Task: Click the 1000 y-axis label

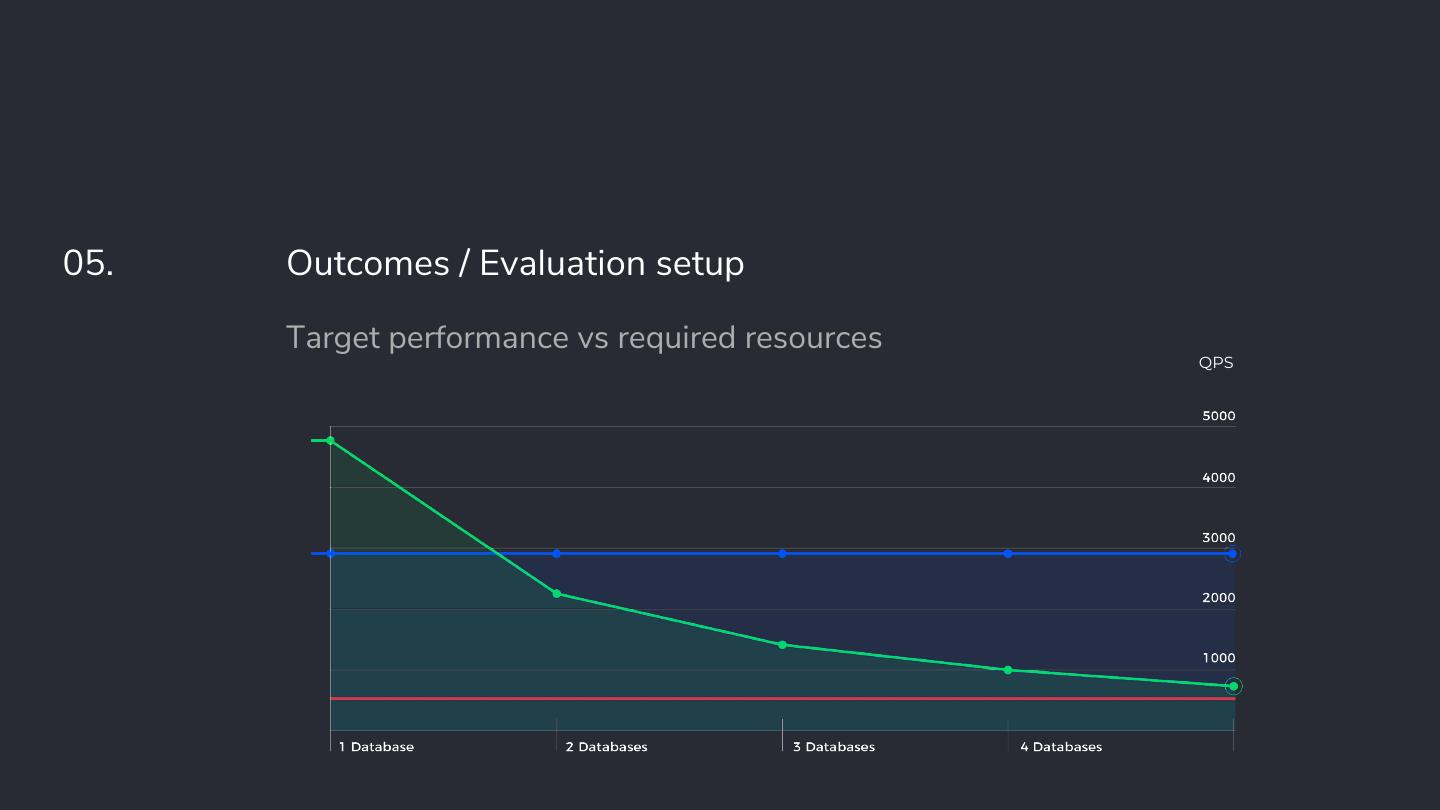Action: click(1218, 658)
